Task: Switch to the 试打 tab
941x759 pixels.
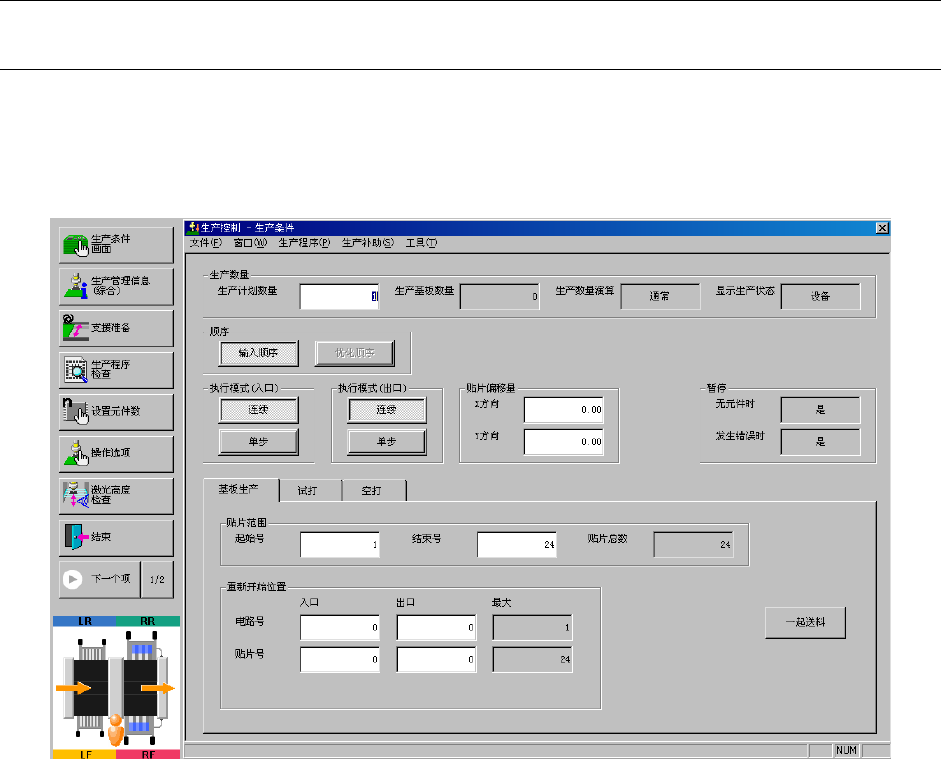Action: [x=310, y=491]
